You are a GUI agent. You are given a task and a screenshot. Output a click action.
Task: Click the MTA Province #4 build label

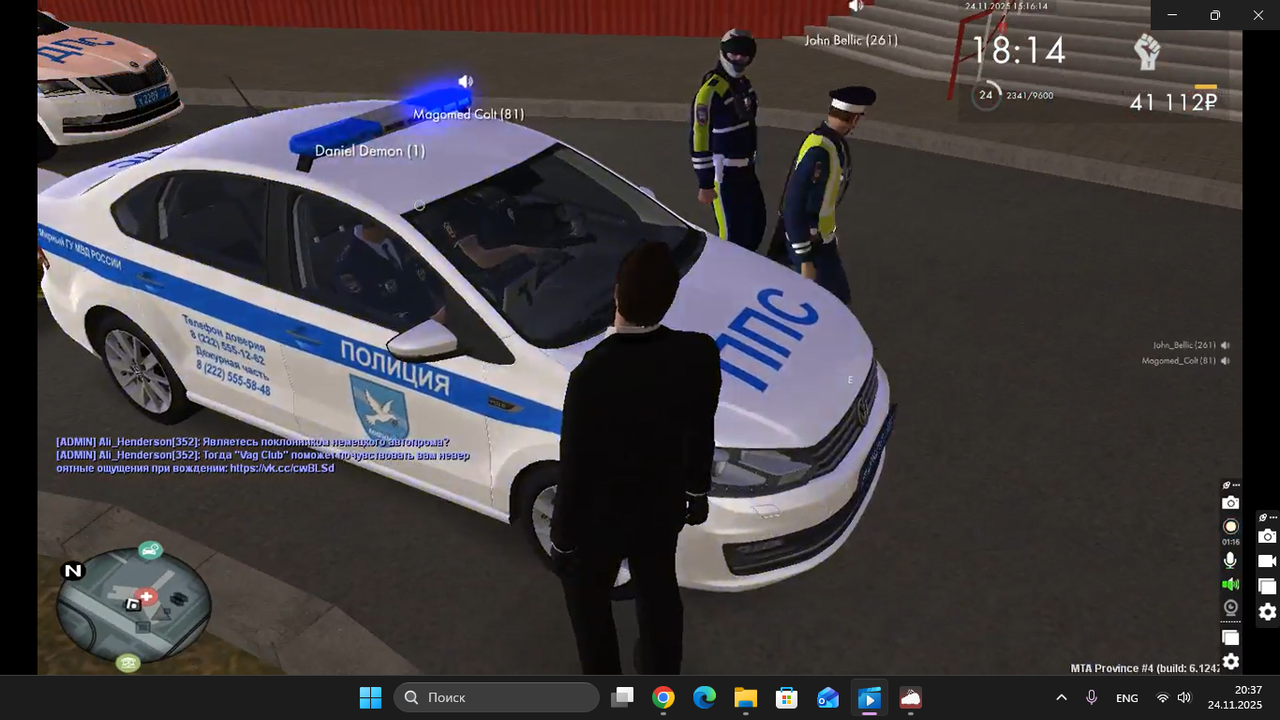coord(1145,668)
